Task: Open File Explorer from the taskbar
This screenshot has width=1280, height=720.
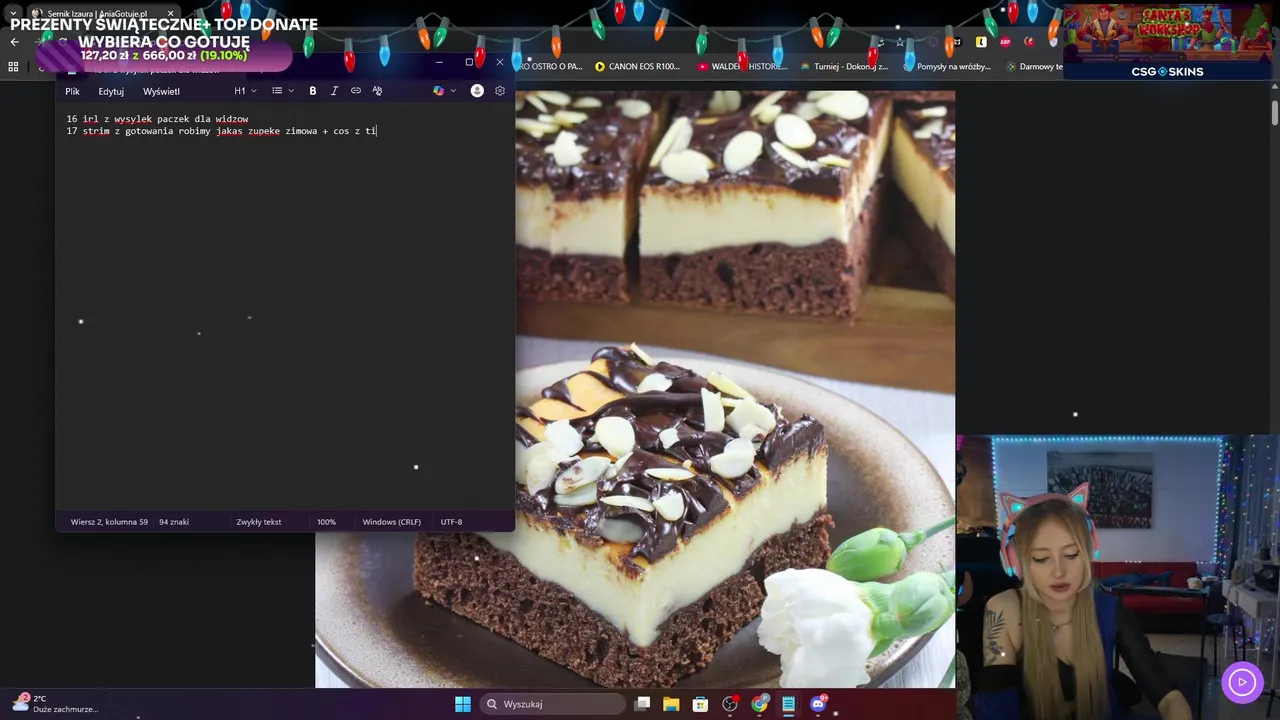Action: click(x=672, y=704)
